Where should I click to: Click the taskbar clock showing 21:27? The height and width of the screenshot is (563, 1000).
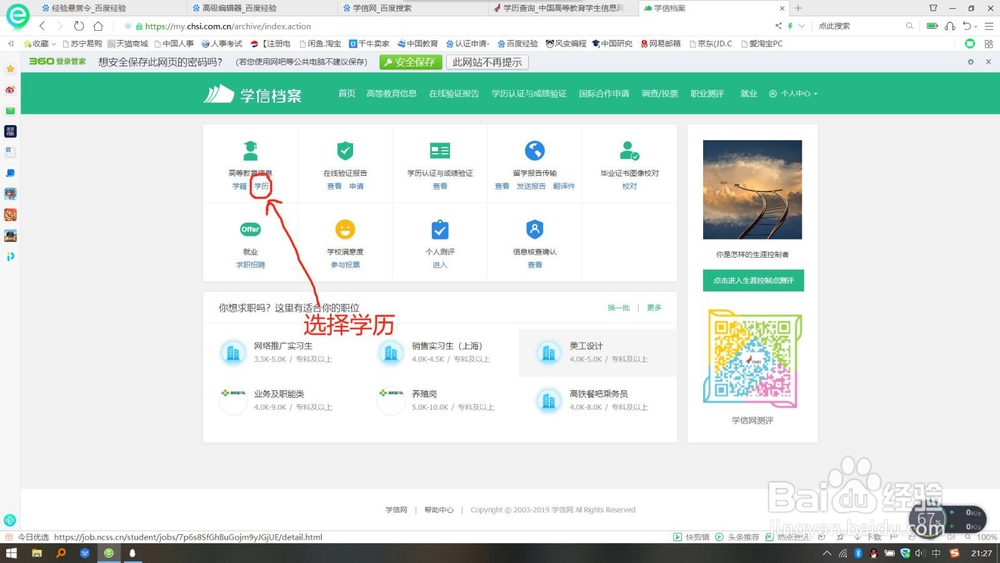point(981,553)
